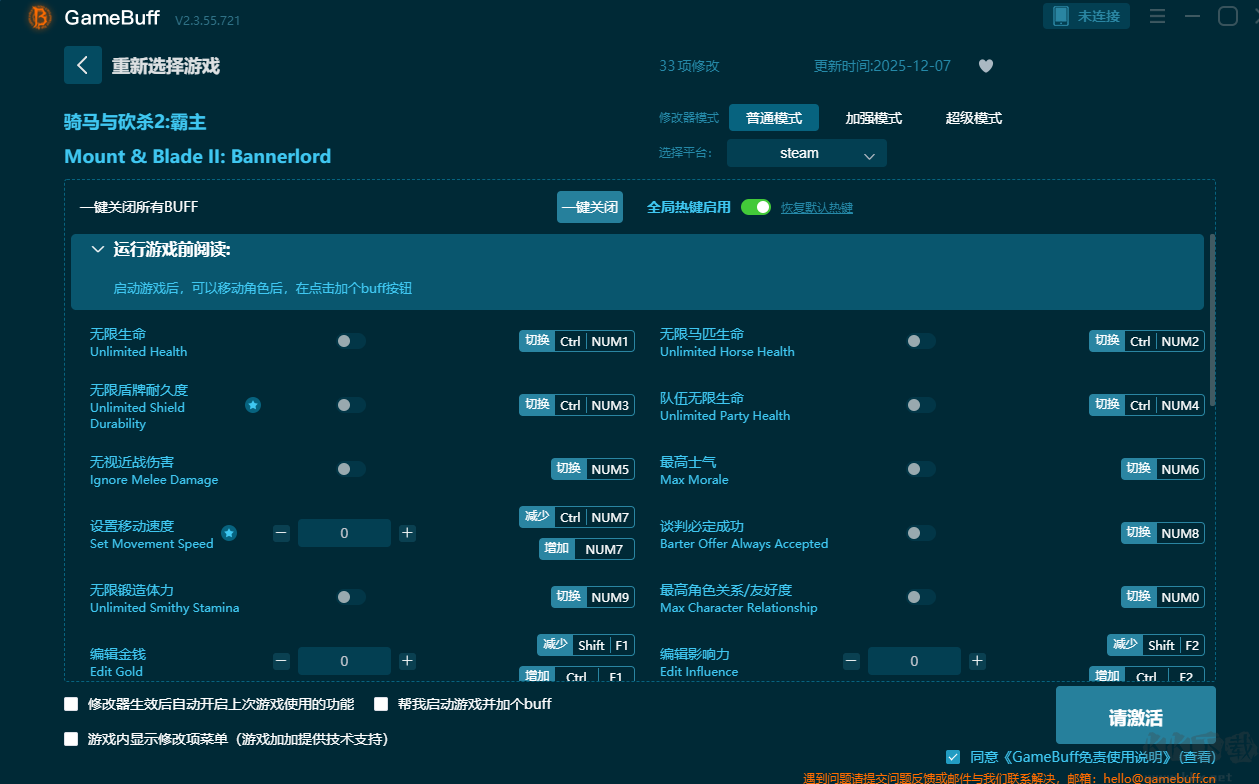Check auto-enable last used functions checkbox
The height and width of the screenshot is (784, 1259).
71,704
